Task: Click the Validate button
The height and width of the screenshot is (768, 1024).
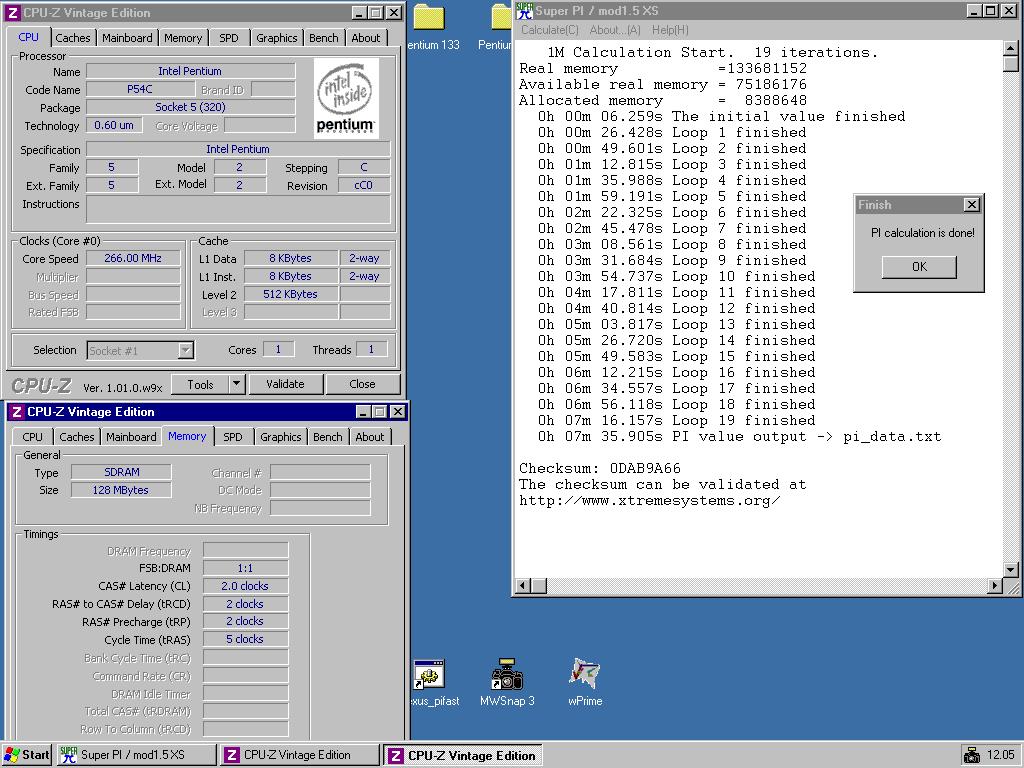Action: [x=285, y=384]
